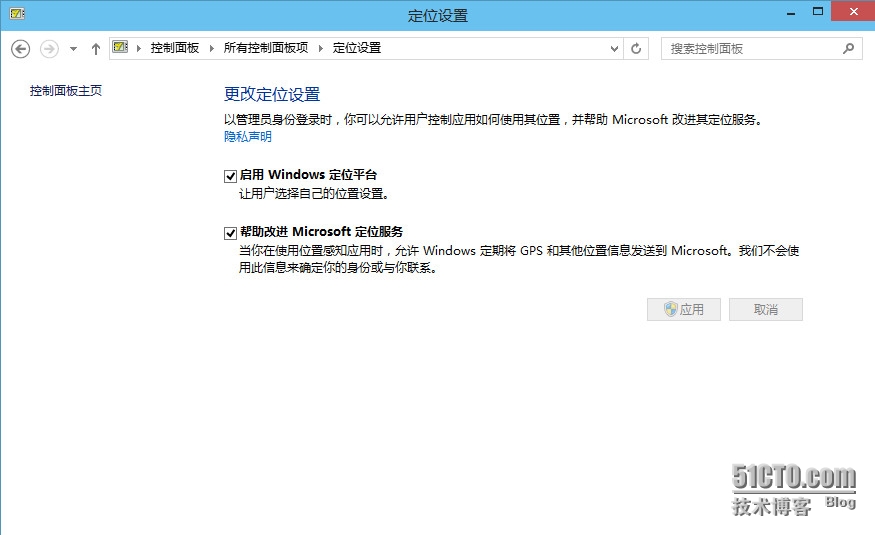
Task: Go up one level with up arrow
Action: tap(95, 49)
